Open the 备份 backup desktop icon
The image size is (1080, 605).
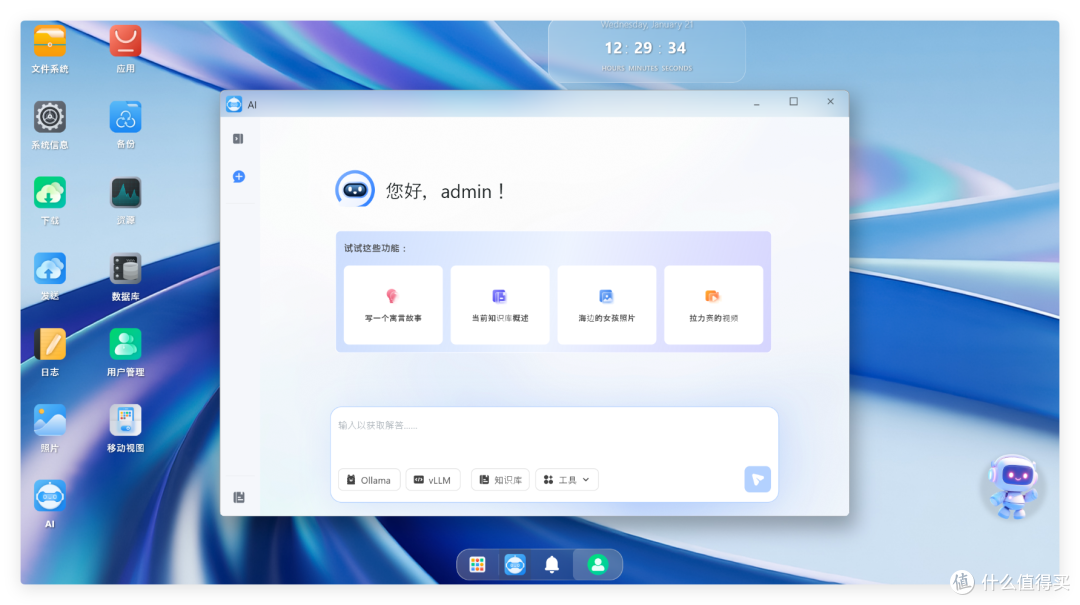(x=125, y=117)
